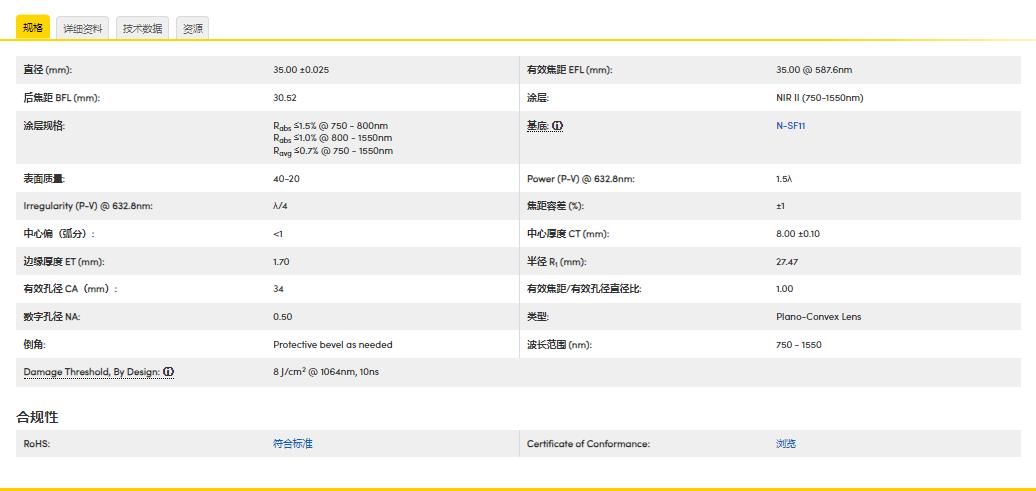Image resolution: width=1036 pixels, height=491 pixels.
Task: Click the RoHS row label
Action: [x=36, y=443]
